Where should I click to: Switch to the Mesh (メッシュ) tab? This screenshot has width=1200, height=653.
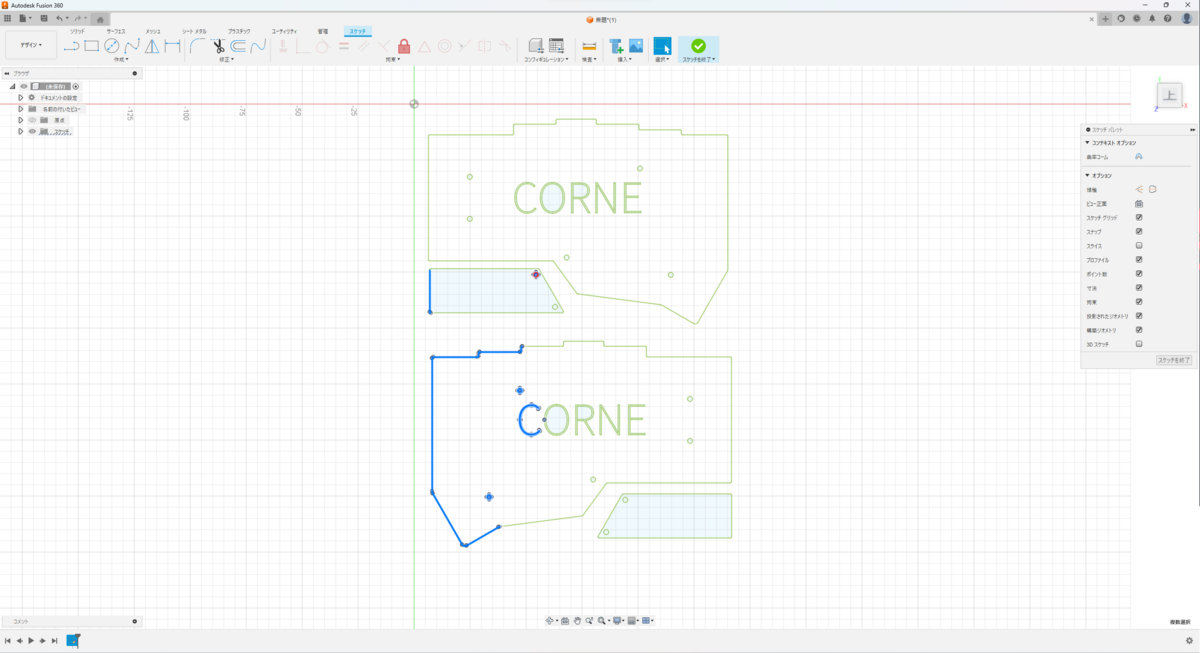(x=153, y=31)
